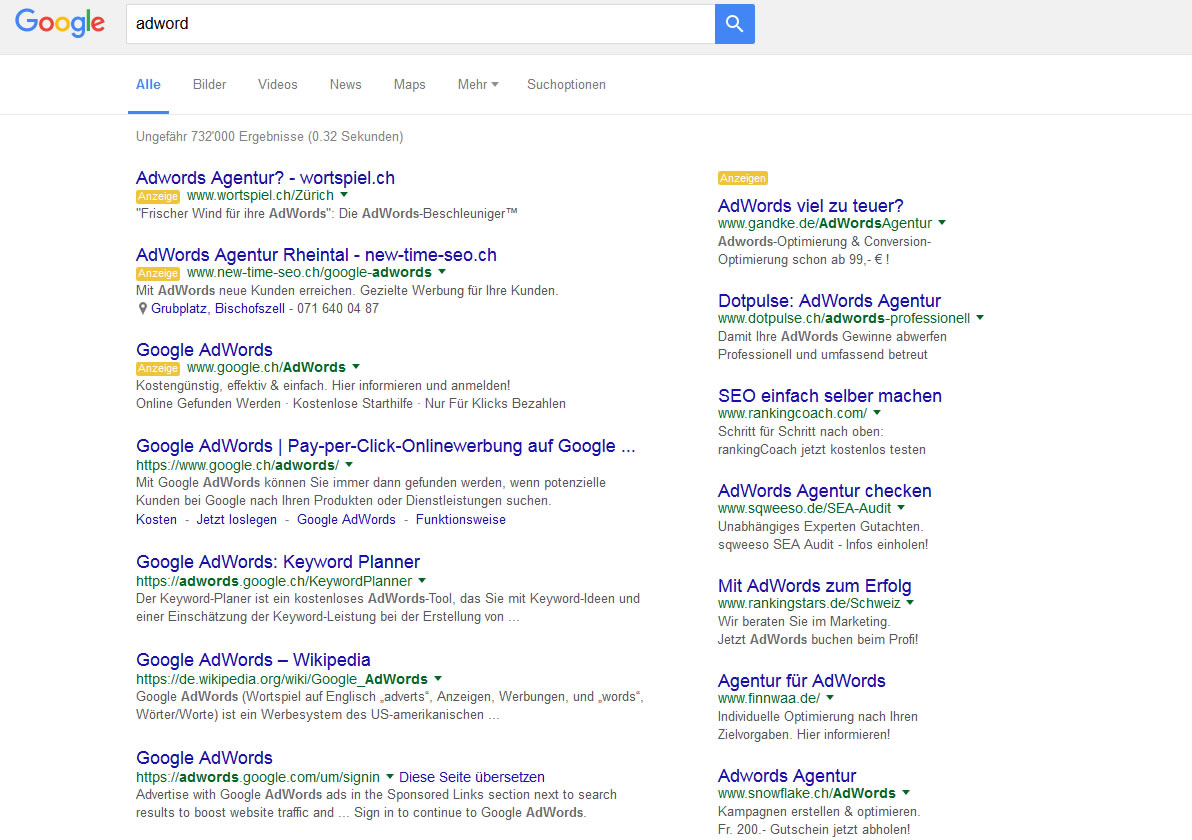This screenshot has height=840, width=1192.
Task: Expand the arrow beside adwords.google.ch/KeywordPlanner
Action: point(422,581)
